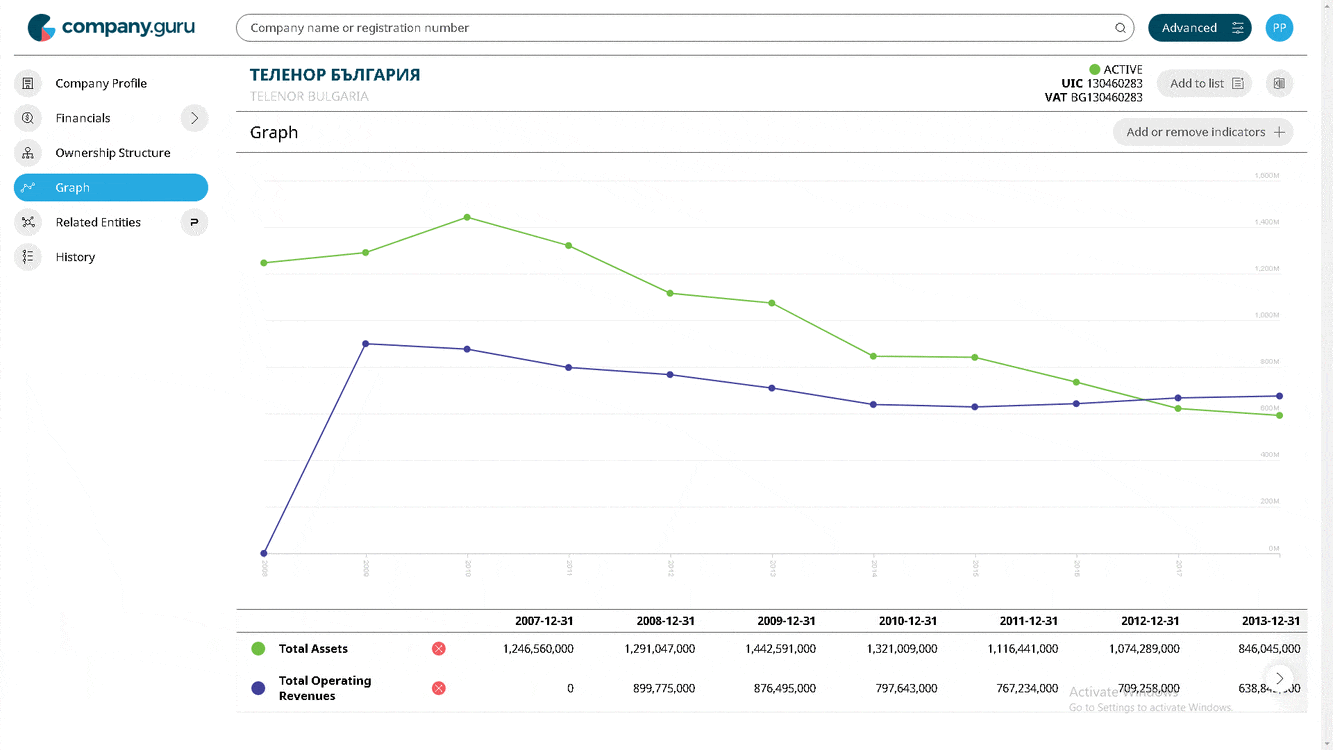The image size is (1333, 750).
Task: Click the search magnifier icon
Action: pyautogui.click(x=1121, y=28)
